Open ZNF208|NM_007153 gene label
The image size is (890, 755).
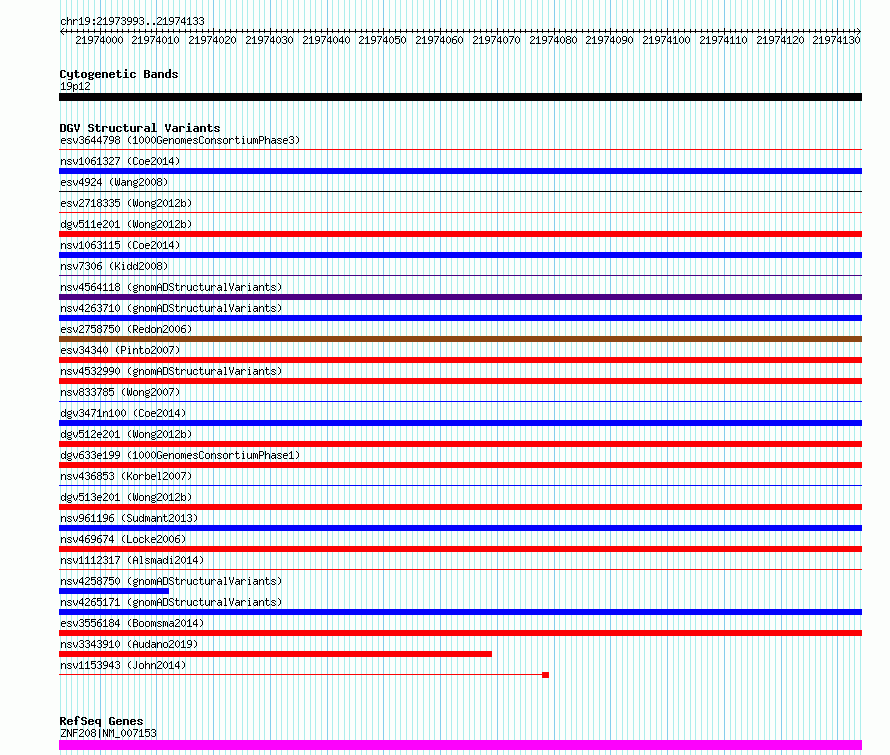tap(108, 733)
